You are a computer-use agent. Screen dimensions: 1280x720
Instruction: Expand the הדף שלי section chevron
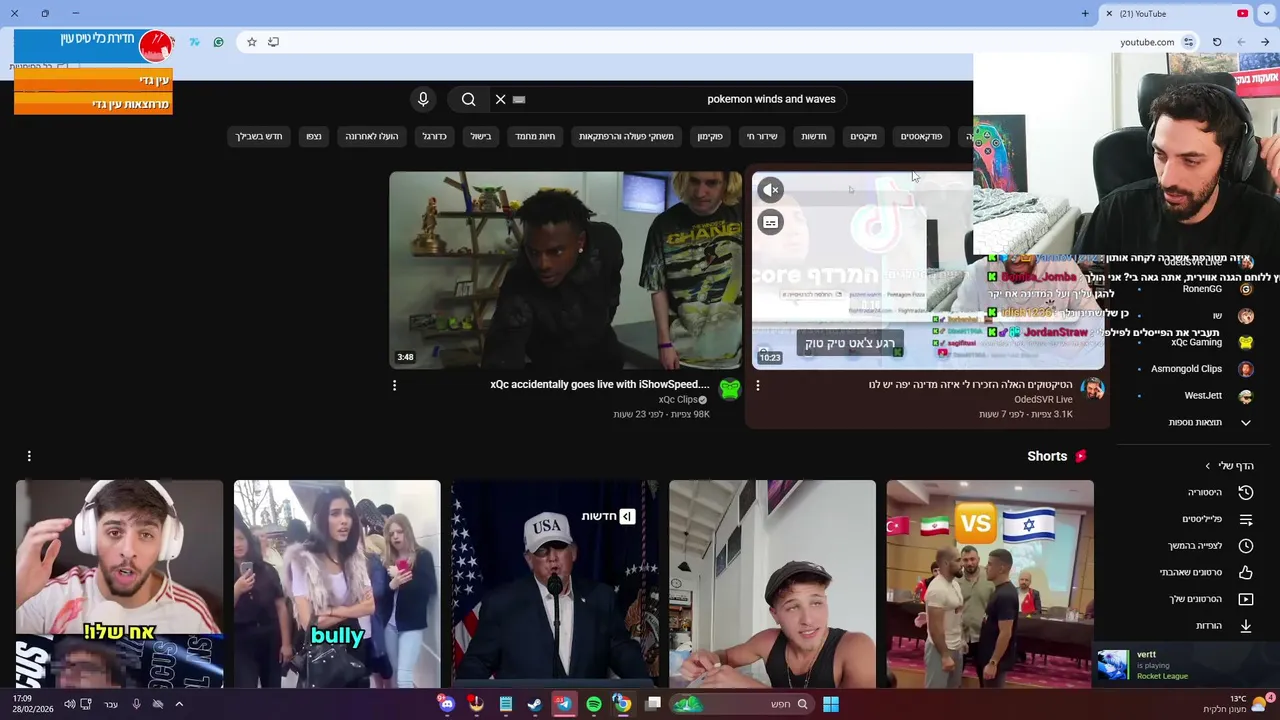pos(1207,466)
